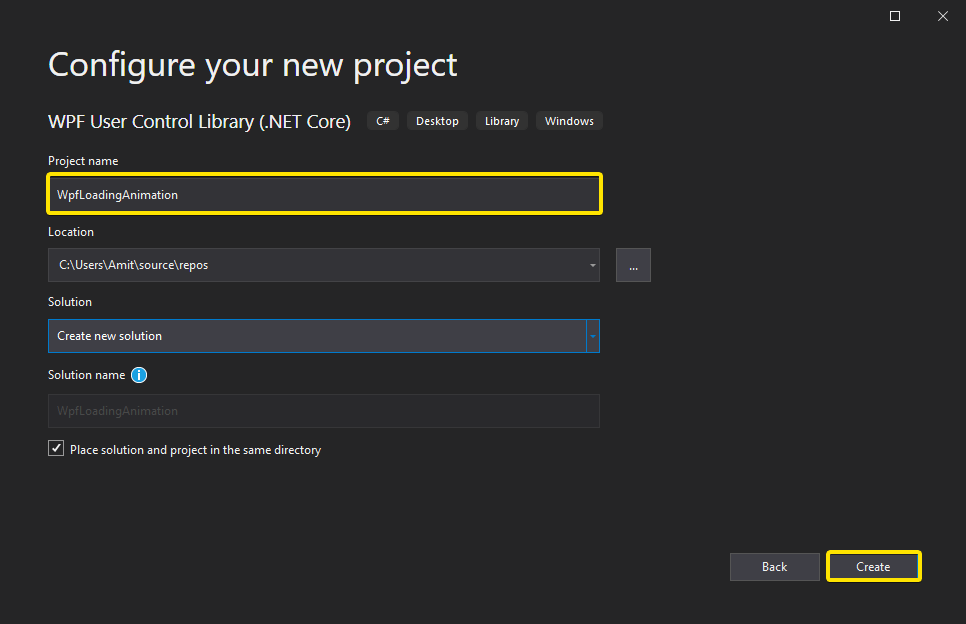Close the project configuration window

click(942, 15)
